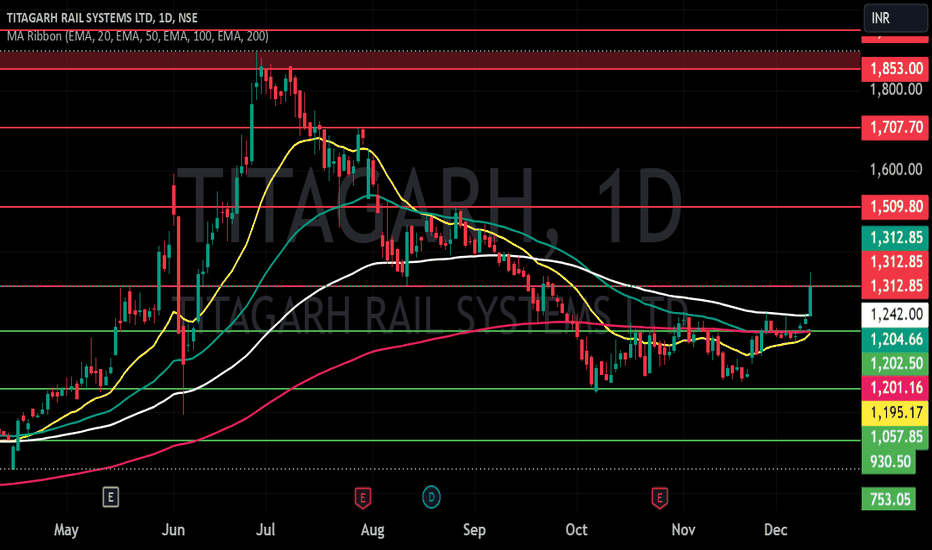Click the 1,800.00 price axis value

pyautogui.click(x=896, y=90)
